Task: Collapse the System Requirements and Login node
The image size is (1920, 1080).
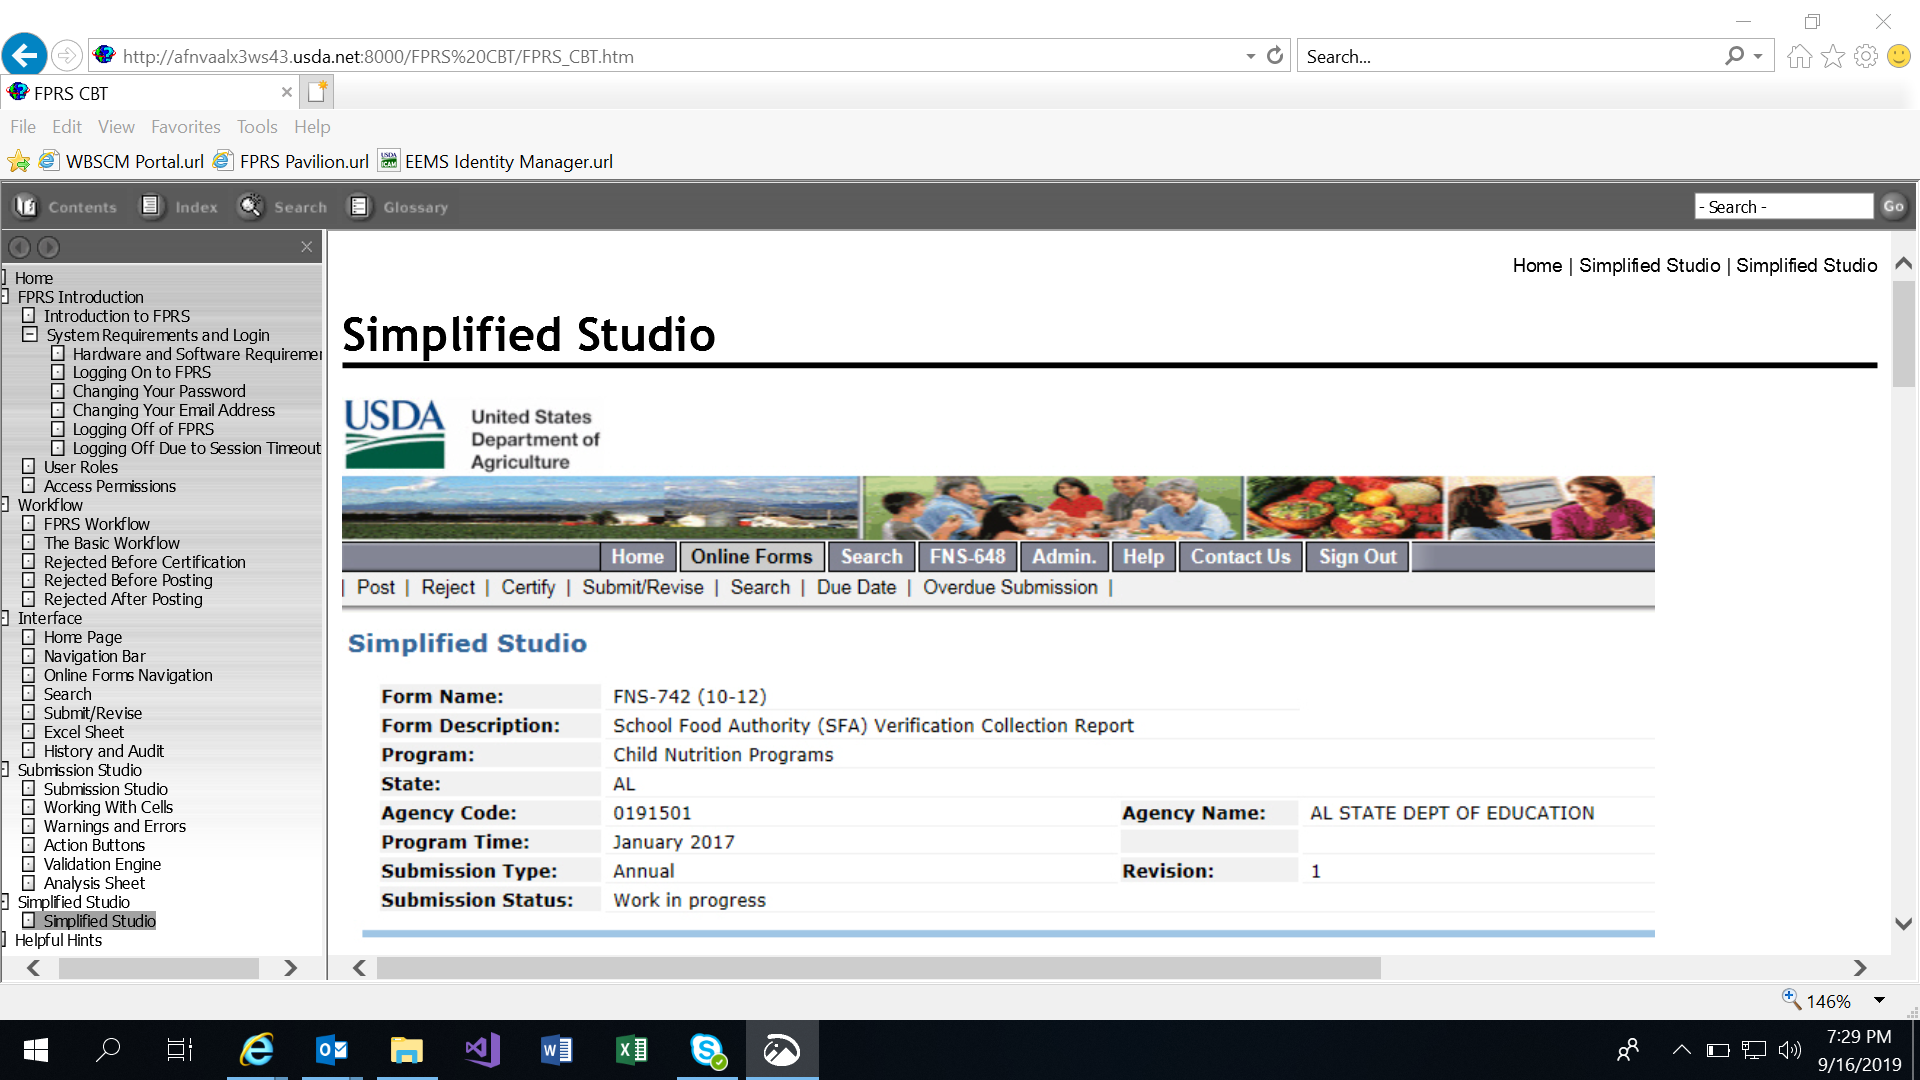Action: (x=30, y=335)
